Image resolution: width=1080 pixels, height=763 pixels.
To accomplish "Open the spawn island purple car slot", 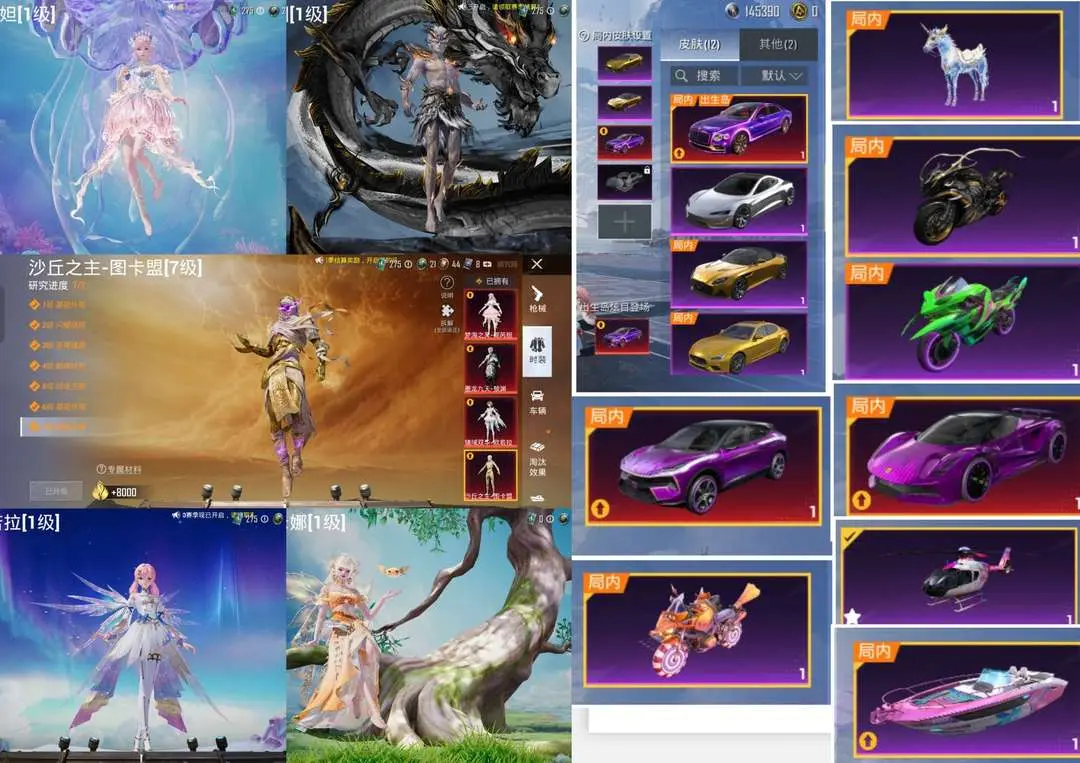I will pos(622,335).
